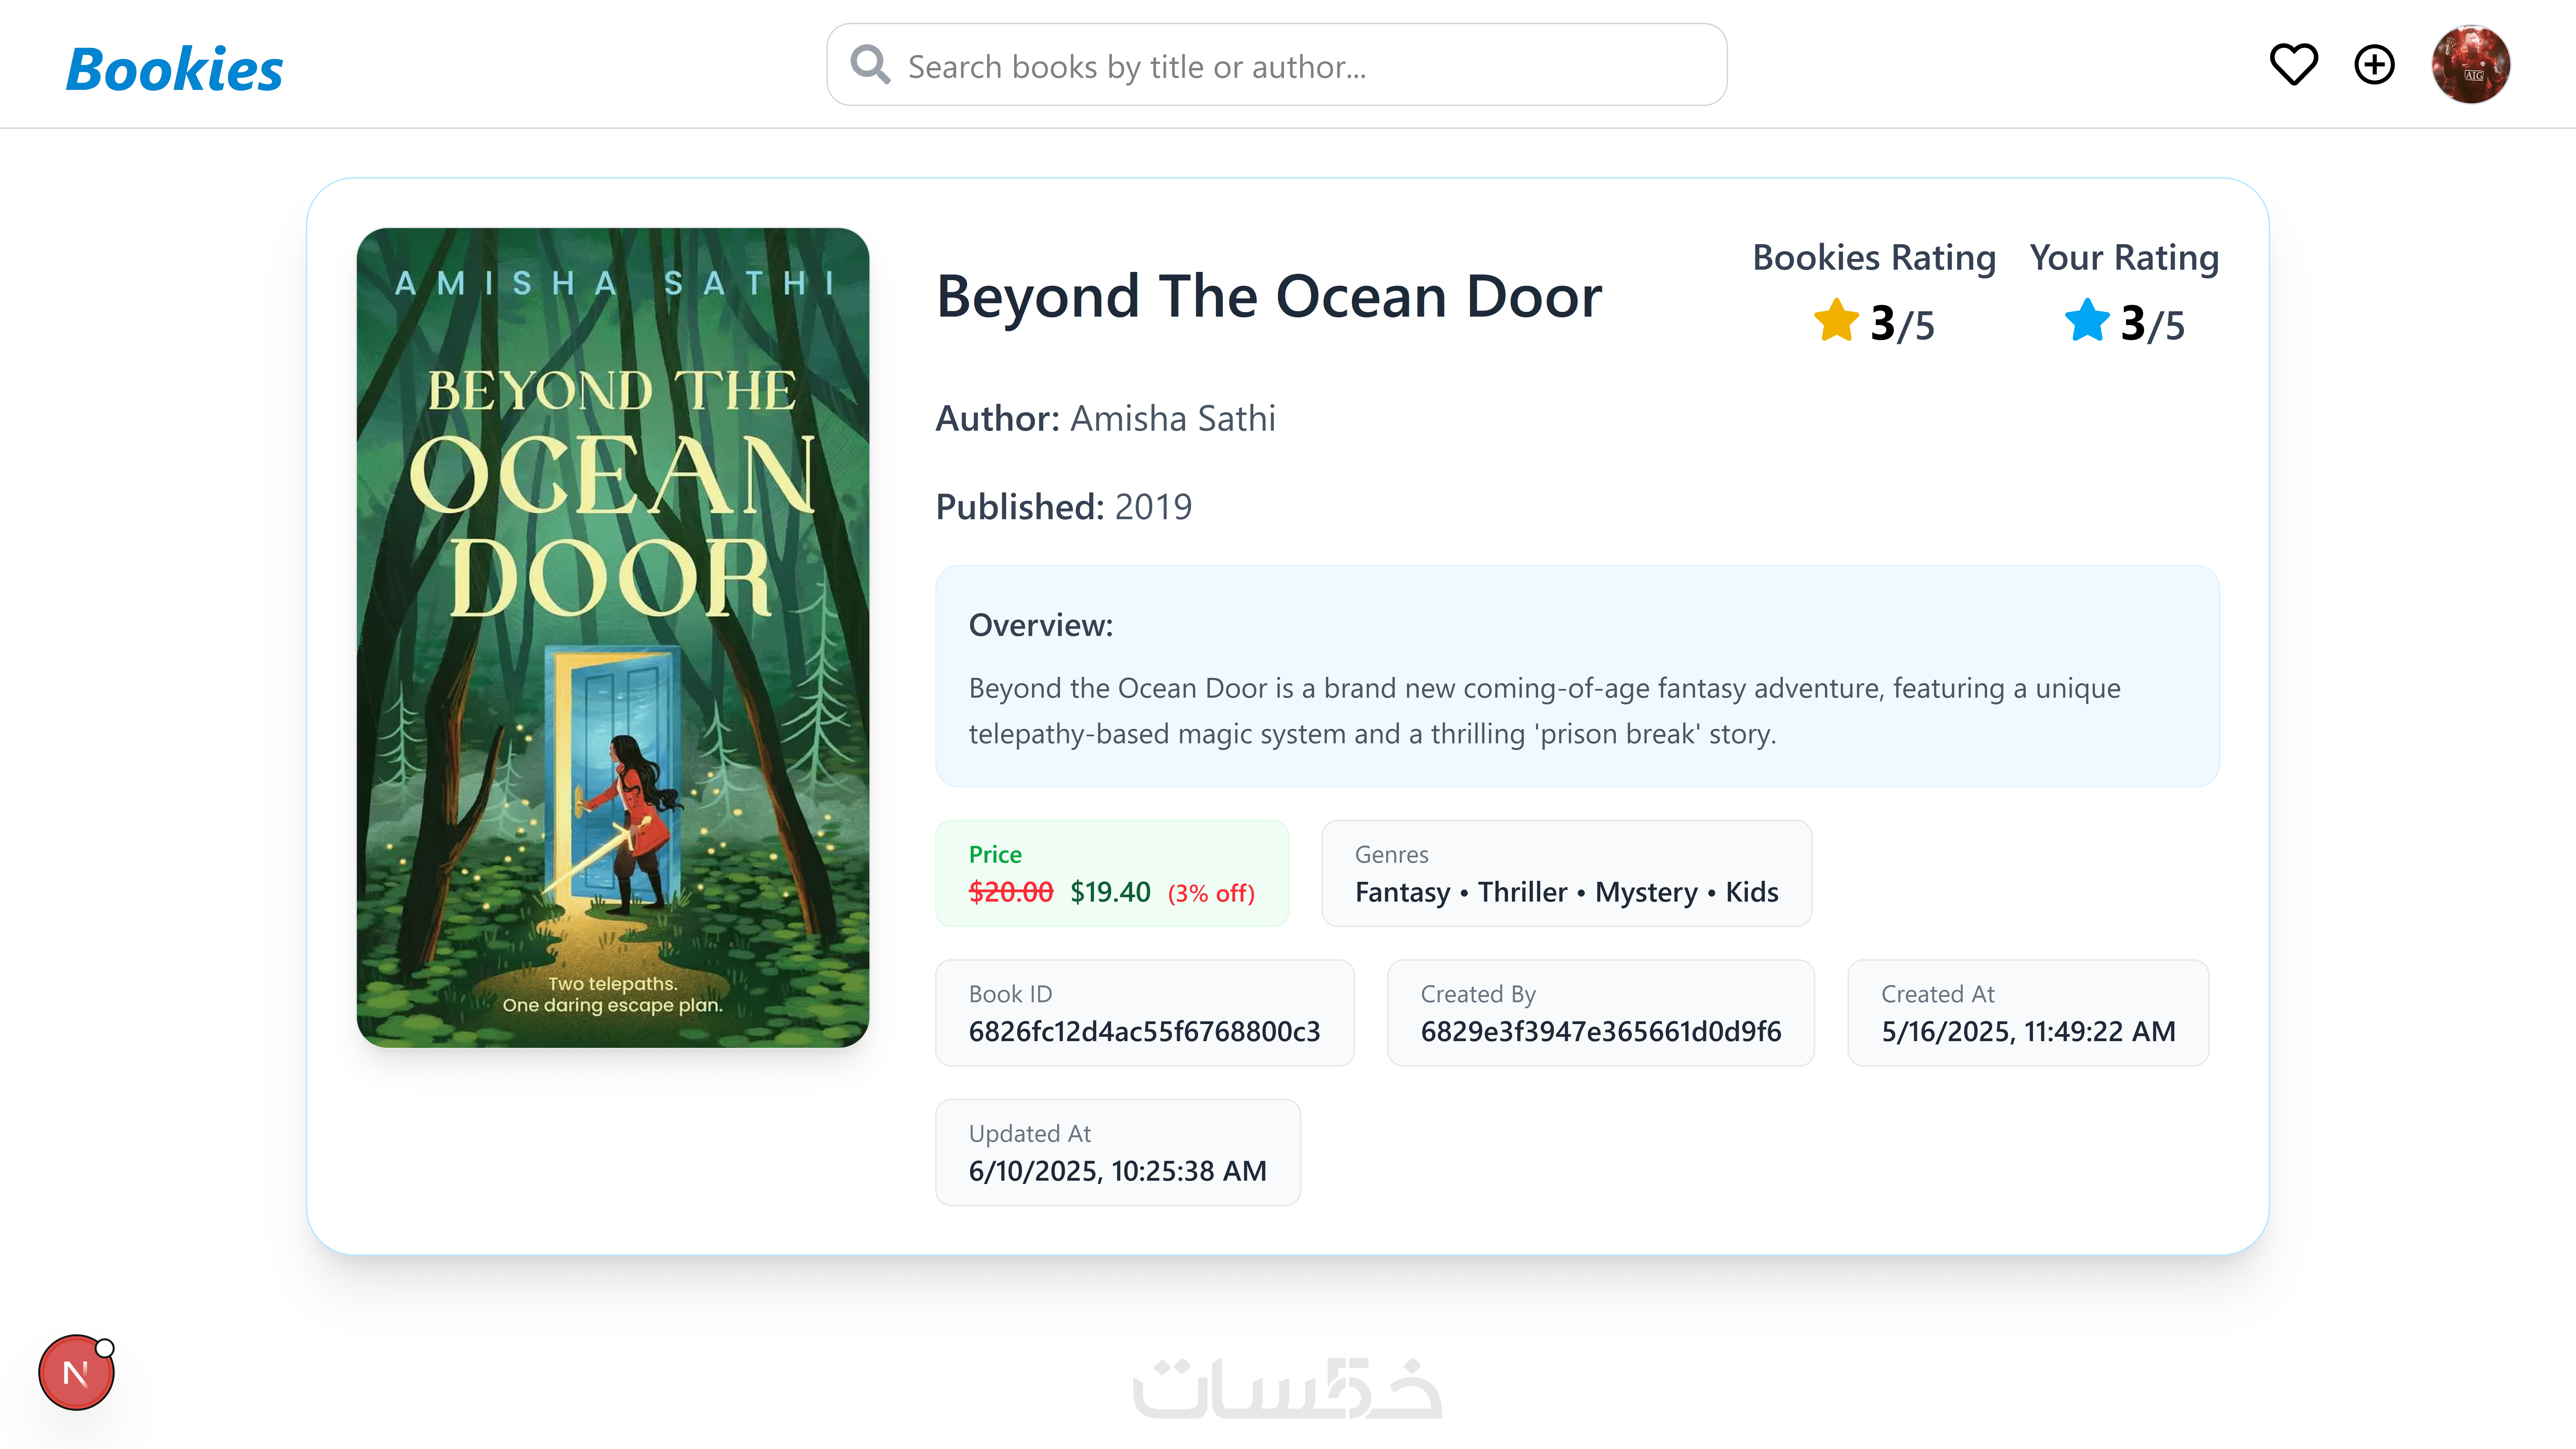Click the Thriller genre label
Screen dimensions: 2576x1449
point(1522,892)
